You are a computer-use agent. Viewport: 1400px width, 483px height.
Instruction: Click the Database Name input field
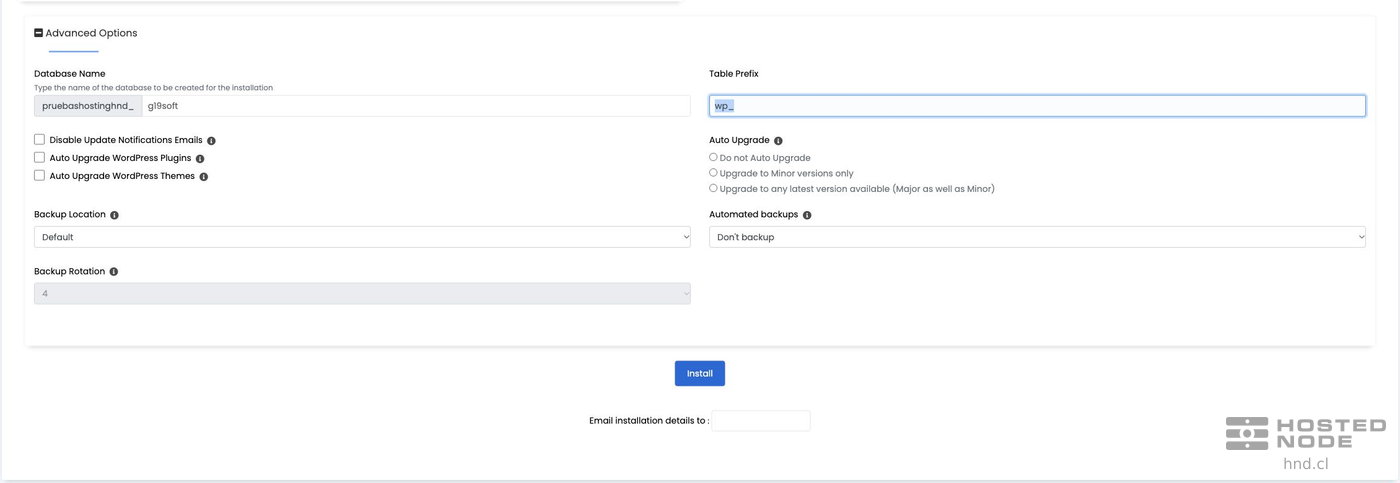416,106
